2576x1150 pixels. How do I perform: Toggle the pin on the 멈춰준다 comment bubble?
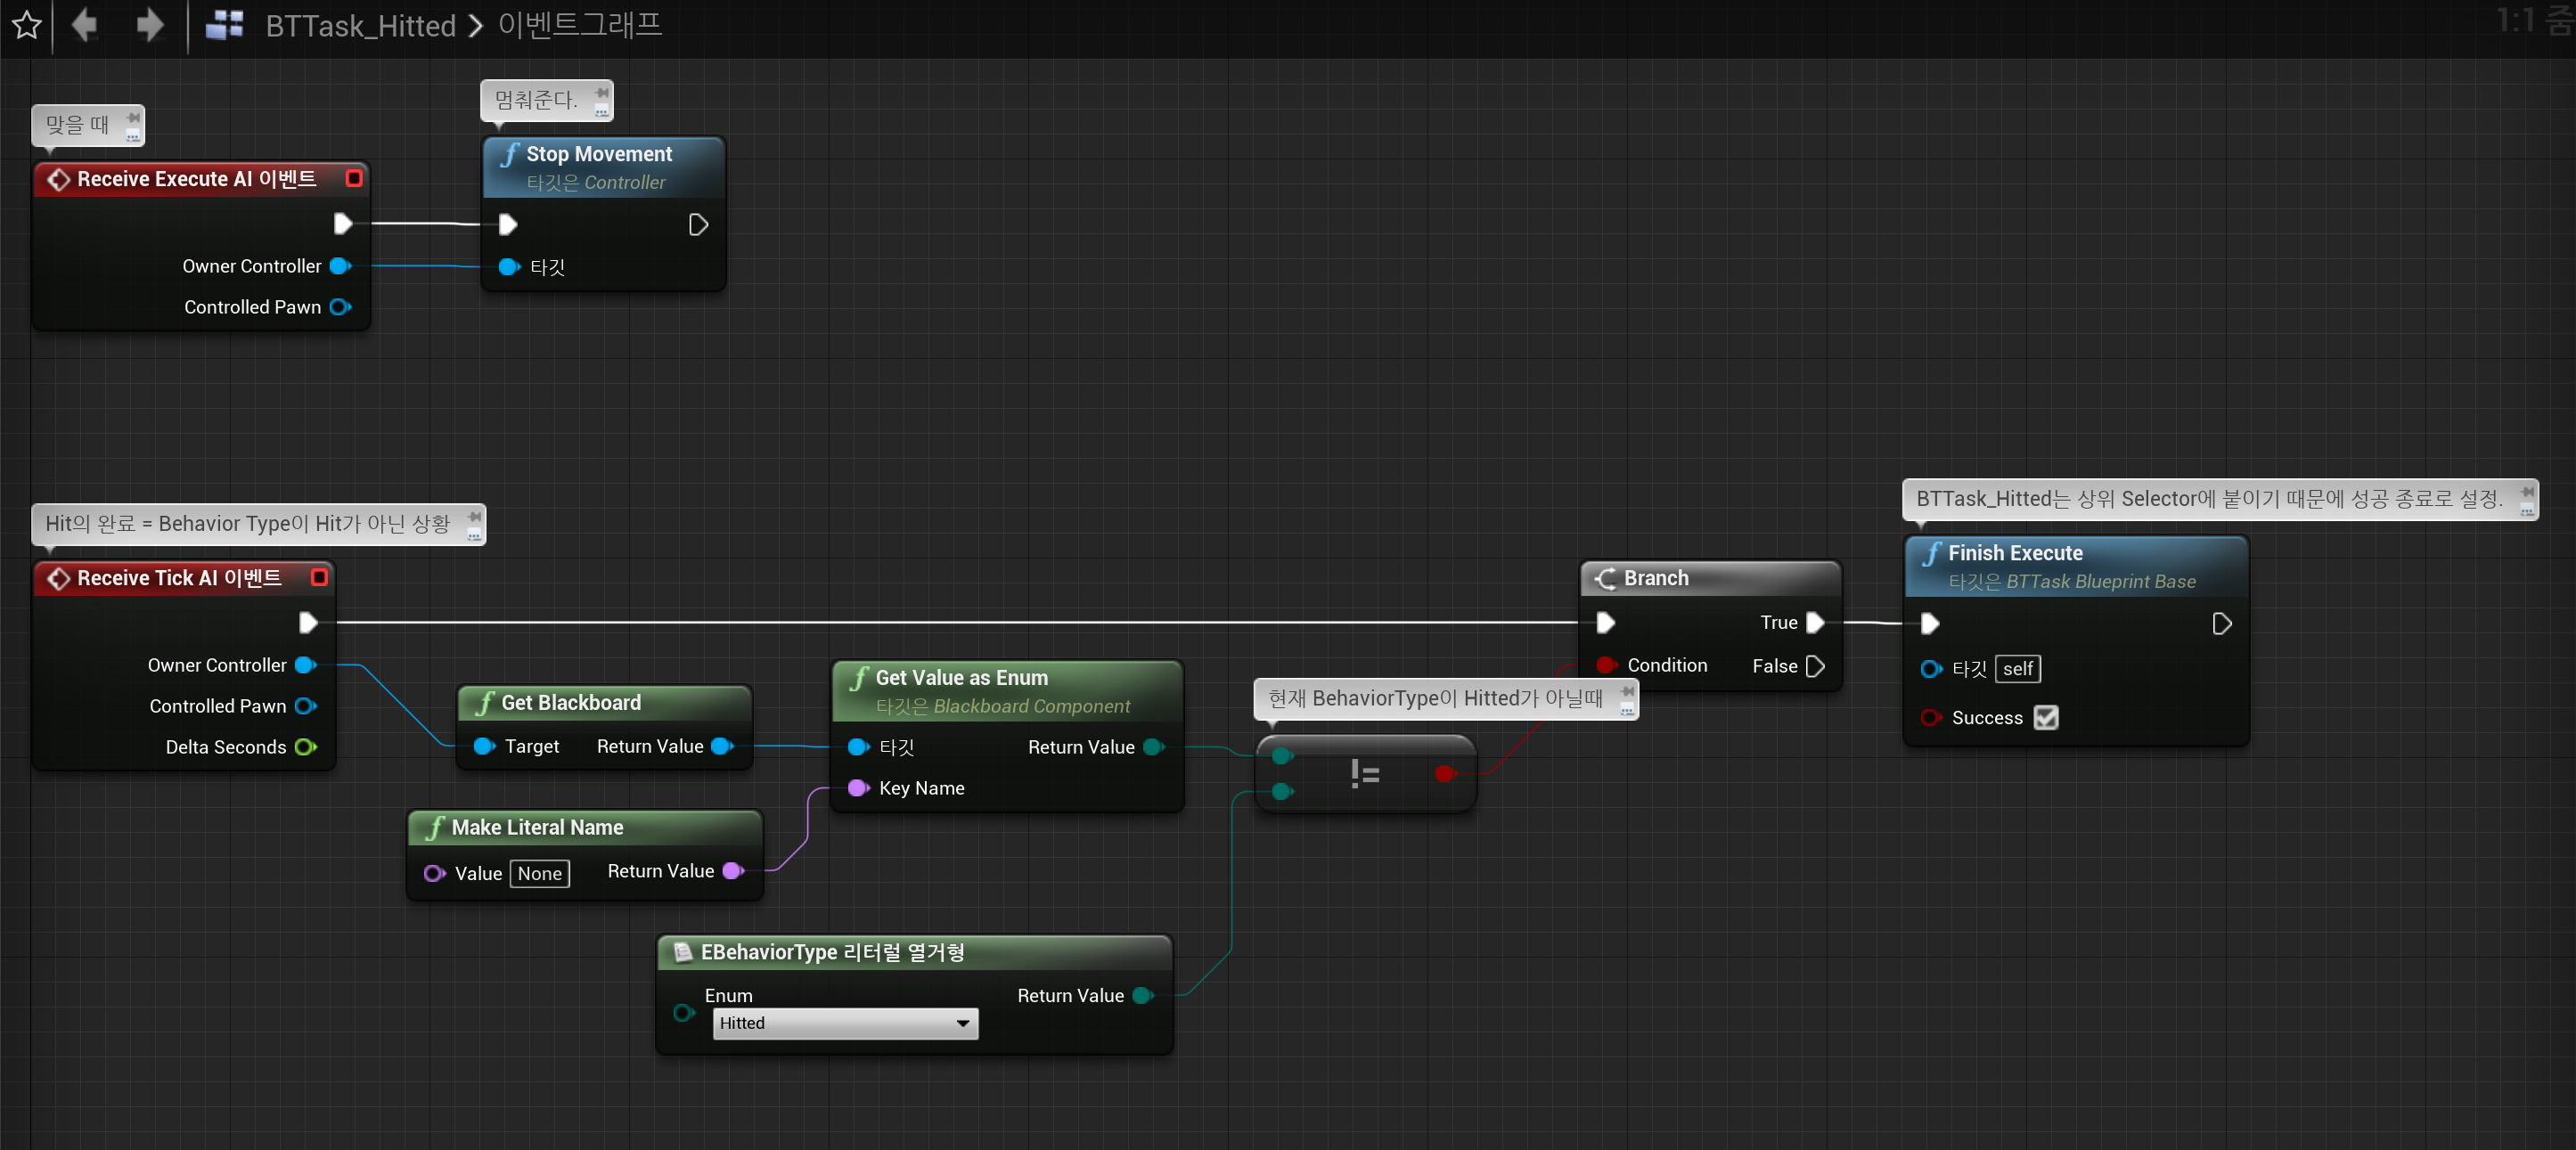602,92
